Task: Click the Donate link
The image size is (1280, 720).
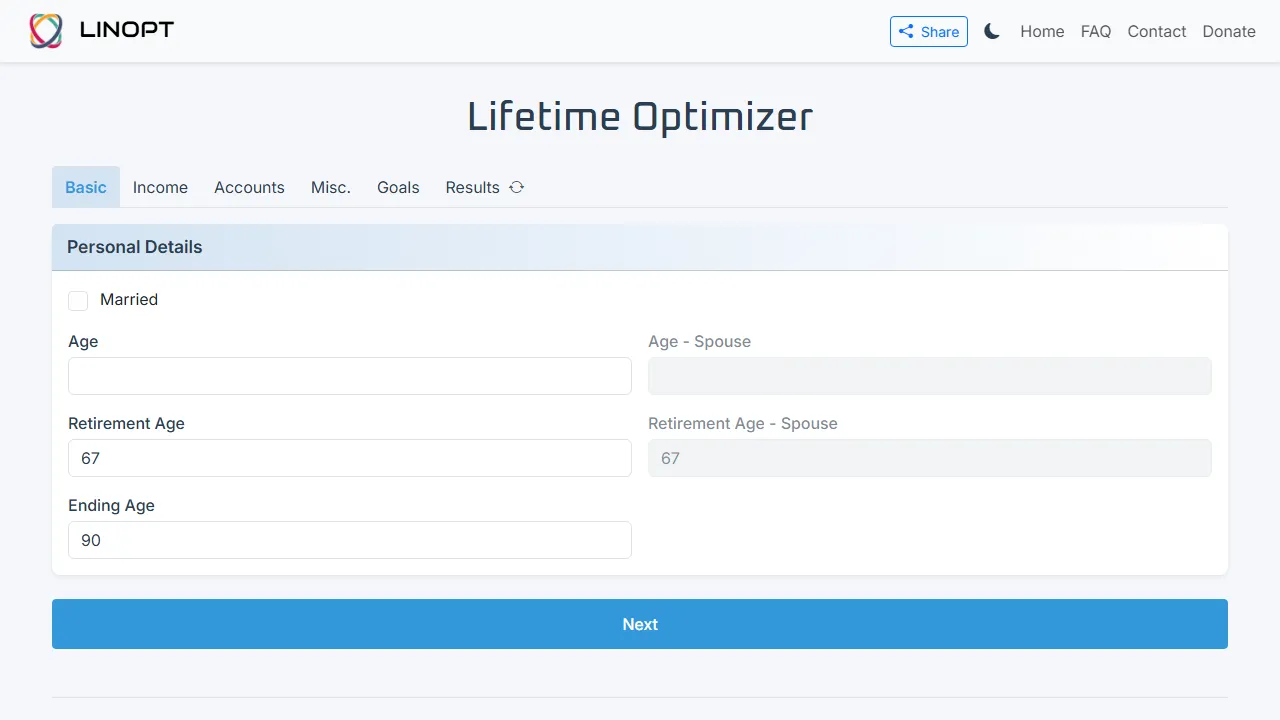Action: pyautogui.click(x=1229, y=31)
